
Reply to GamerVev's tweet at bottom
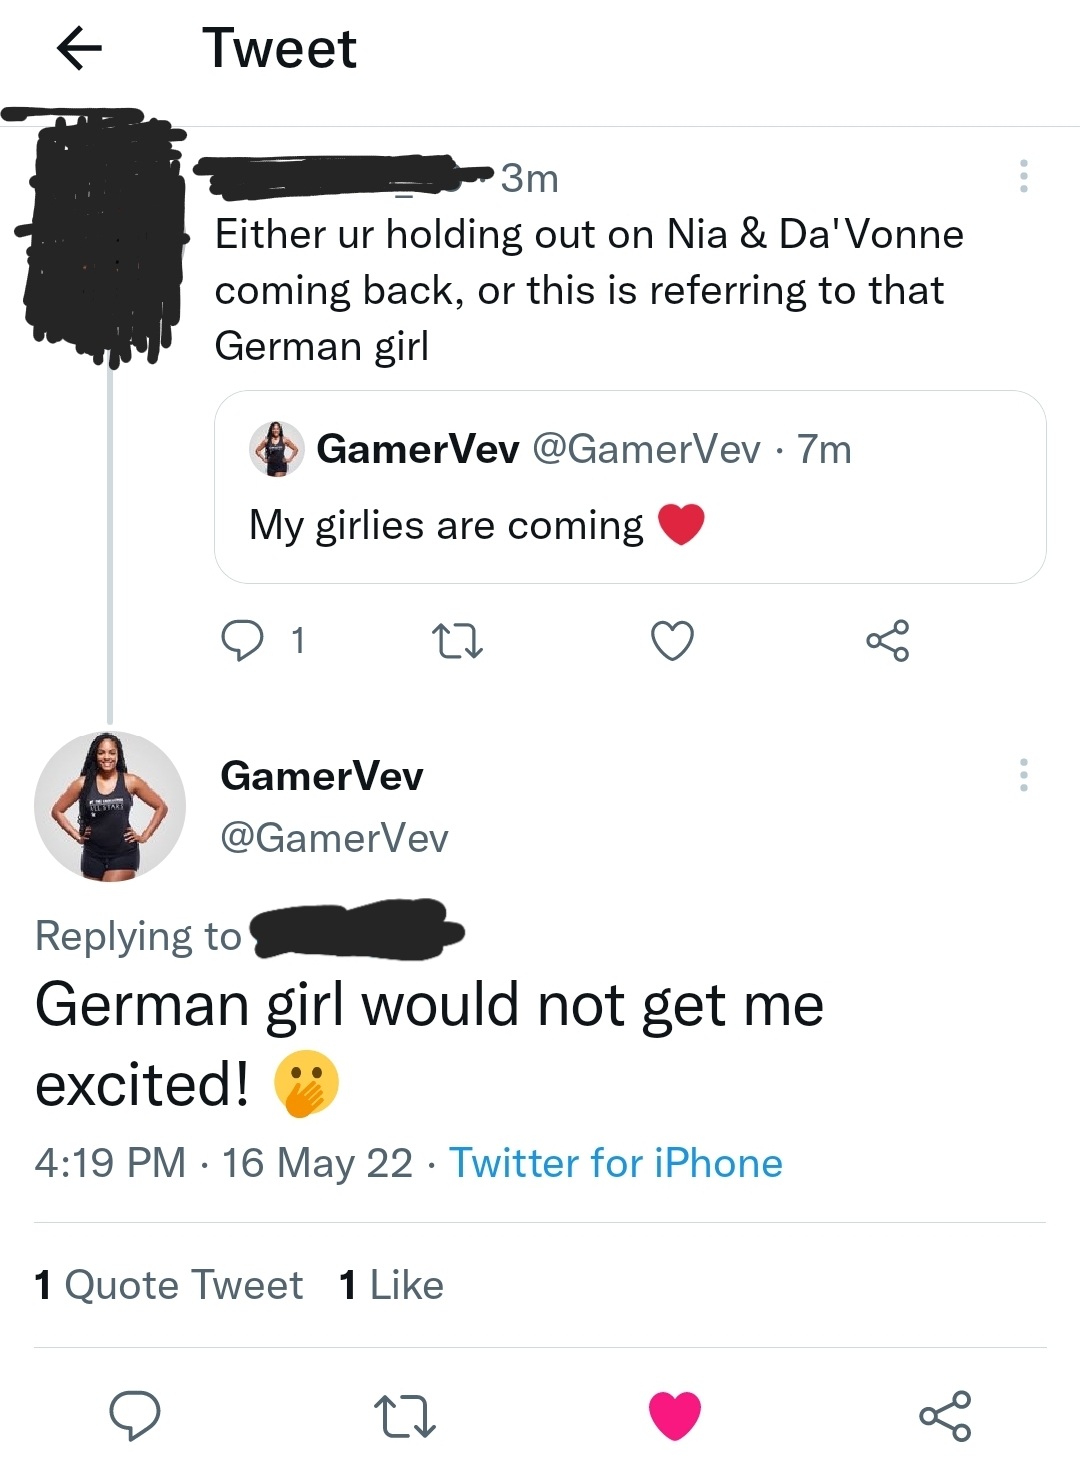point(135,1415)
